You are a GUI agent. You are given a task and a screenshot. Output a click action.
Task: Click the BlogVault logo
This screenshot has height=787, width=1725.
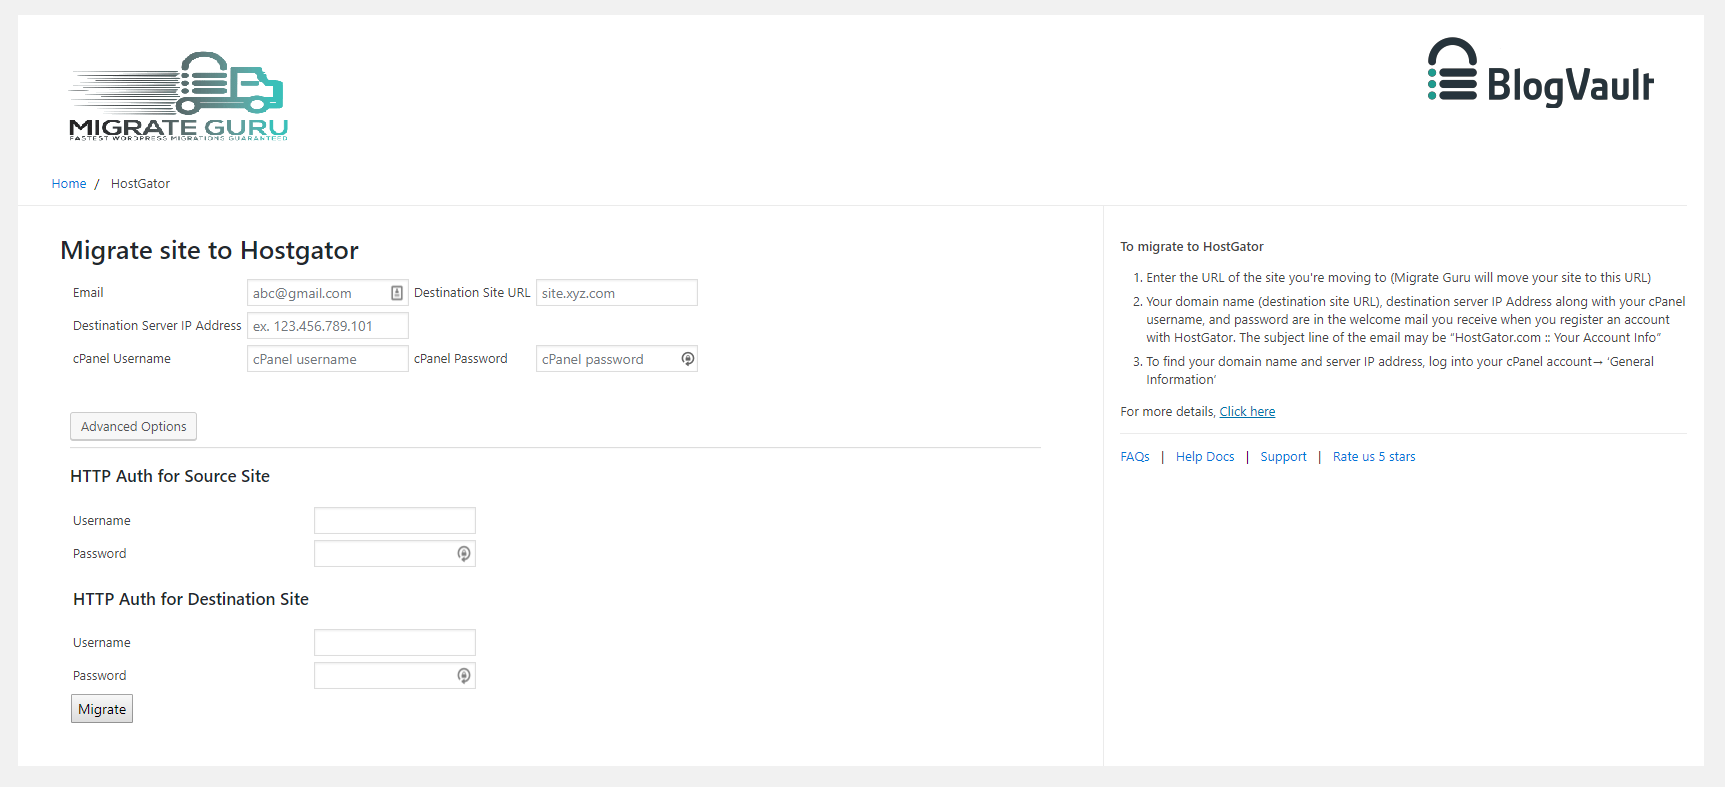(1540, 73)
